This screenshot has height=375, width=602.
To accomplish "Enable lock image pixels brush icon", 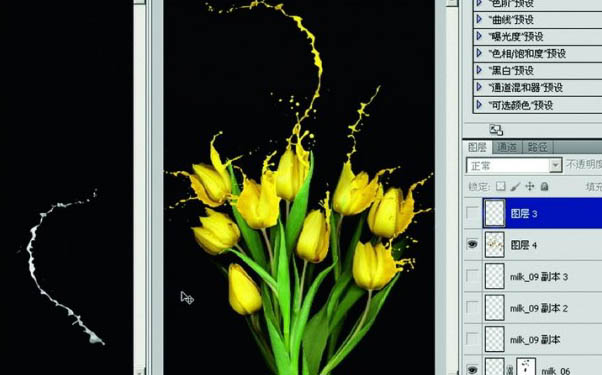I will tap(515, 187).
